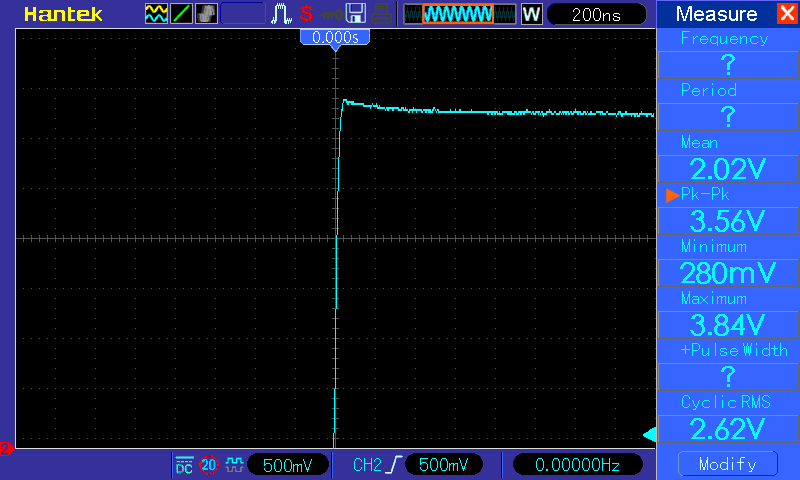Click the cyan trigger level arrow

tap(649, 435)
